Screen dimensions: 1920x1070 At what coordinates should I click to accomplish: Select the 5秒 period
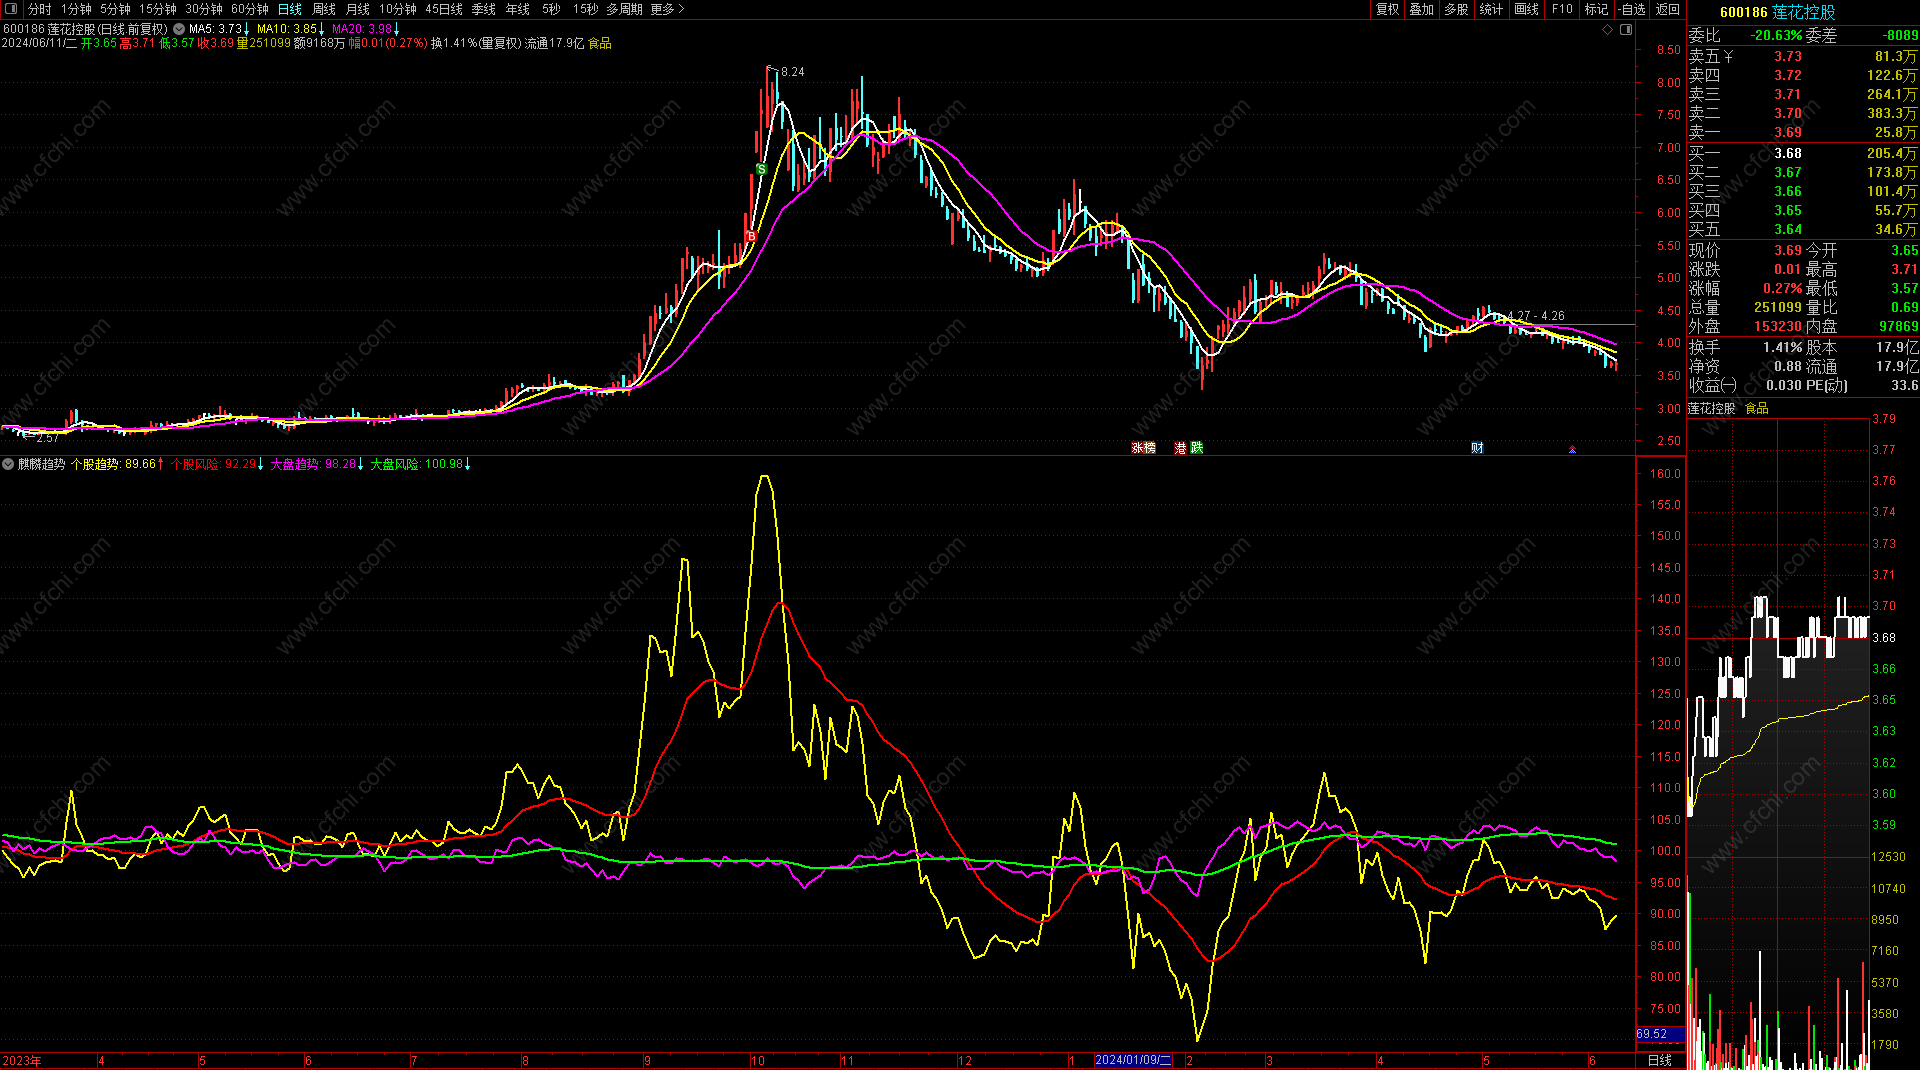551,9
